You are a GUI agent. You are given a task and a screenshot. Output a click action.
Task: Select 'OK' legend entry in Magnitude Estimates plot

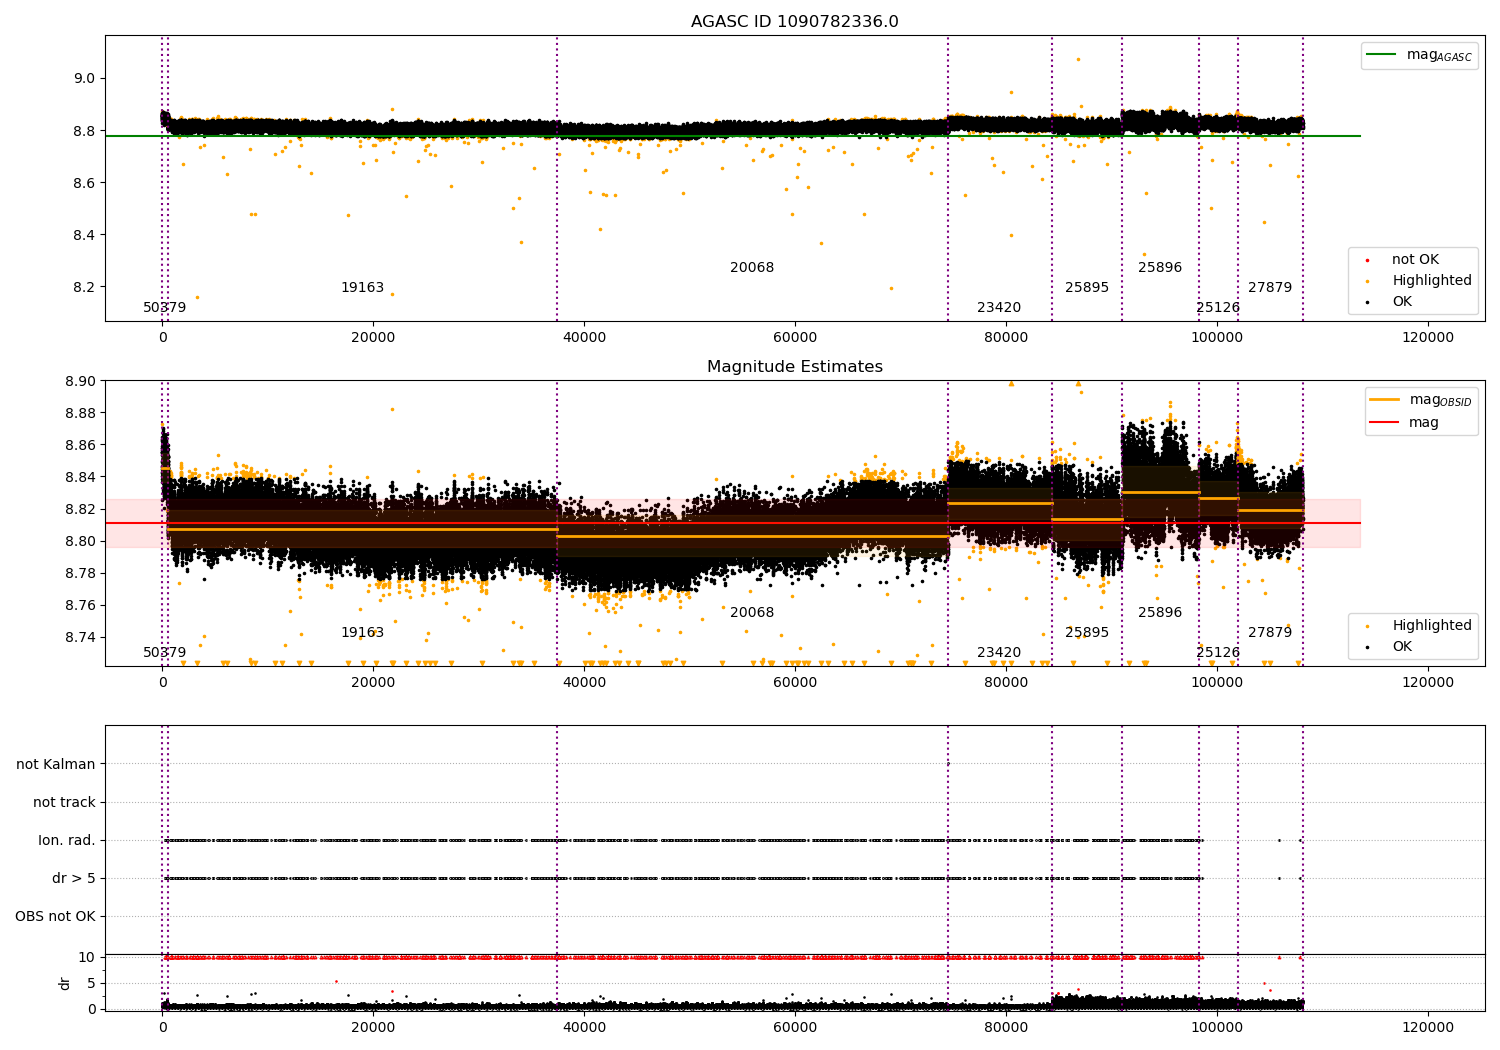(1402, 646)
